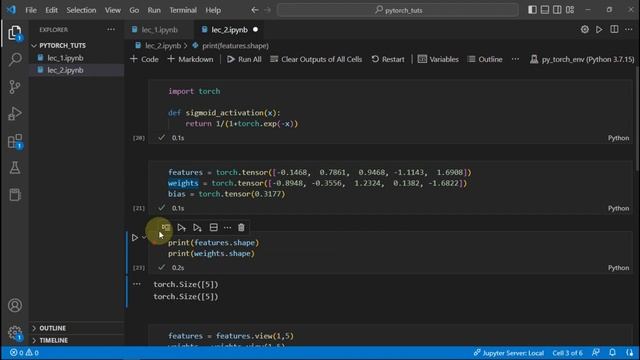Click Run All in notebook toolbar
Image resolution: width=640 pixels, height=360 pixels.
(x=244, y=59)
